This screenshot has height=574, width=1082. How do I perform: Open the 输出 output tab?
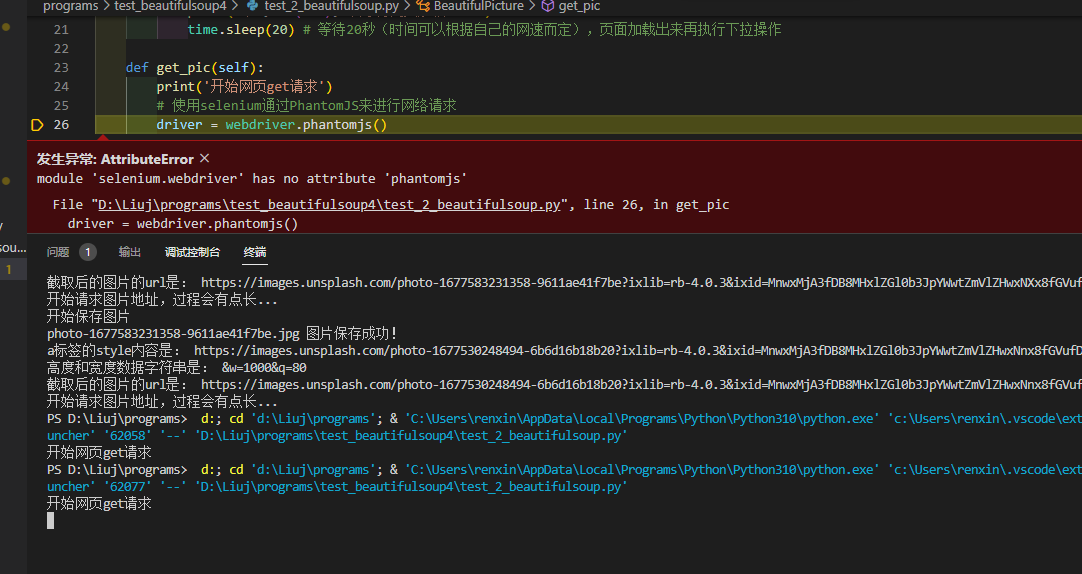pyautogui.click(x=130, y=252)
